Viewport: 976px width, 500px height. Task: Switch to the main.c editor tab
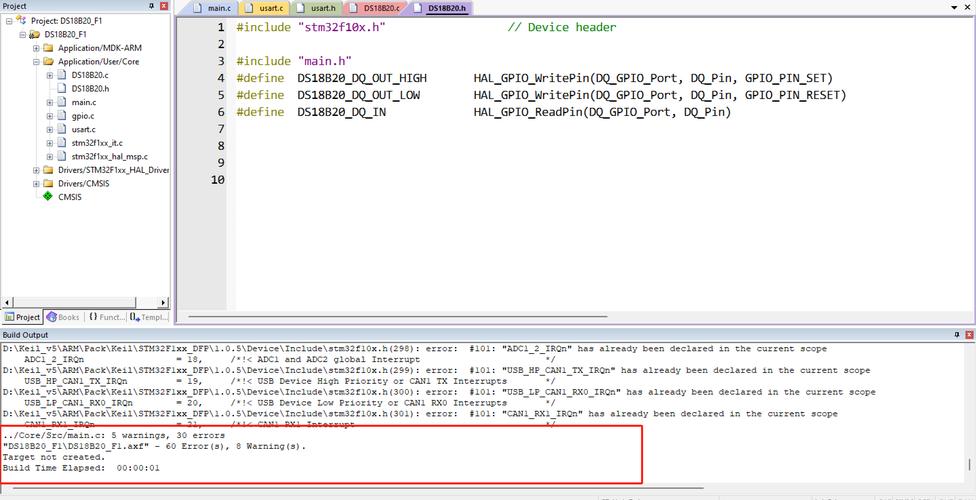(213, 8)
